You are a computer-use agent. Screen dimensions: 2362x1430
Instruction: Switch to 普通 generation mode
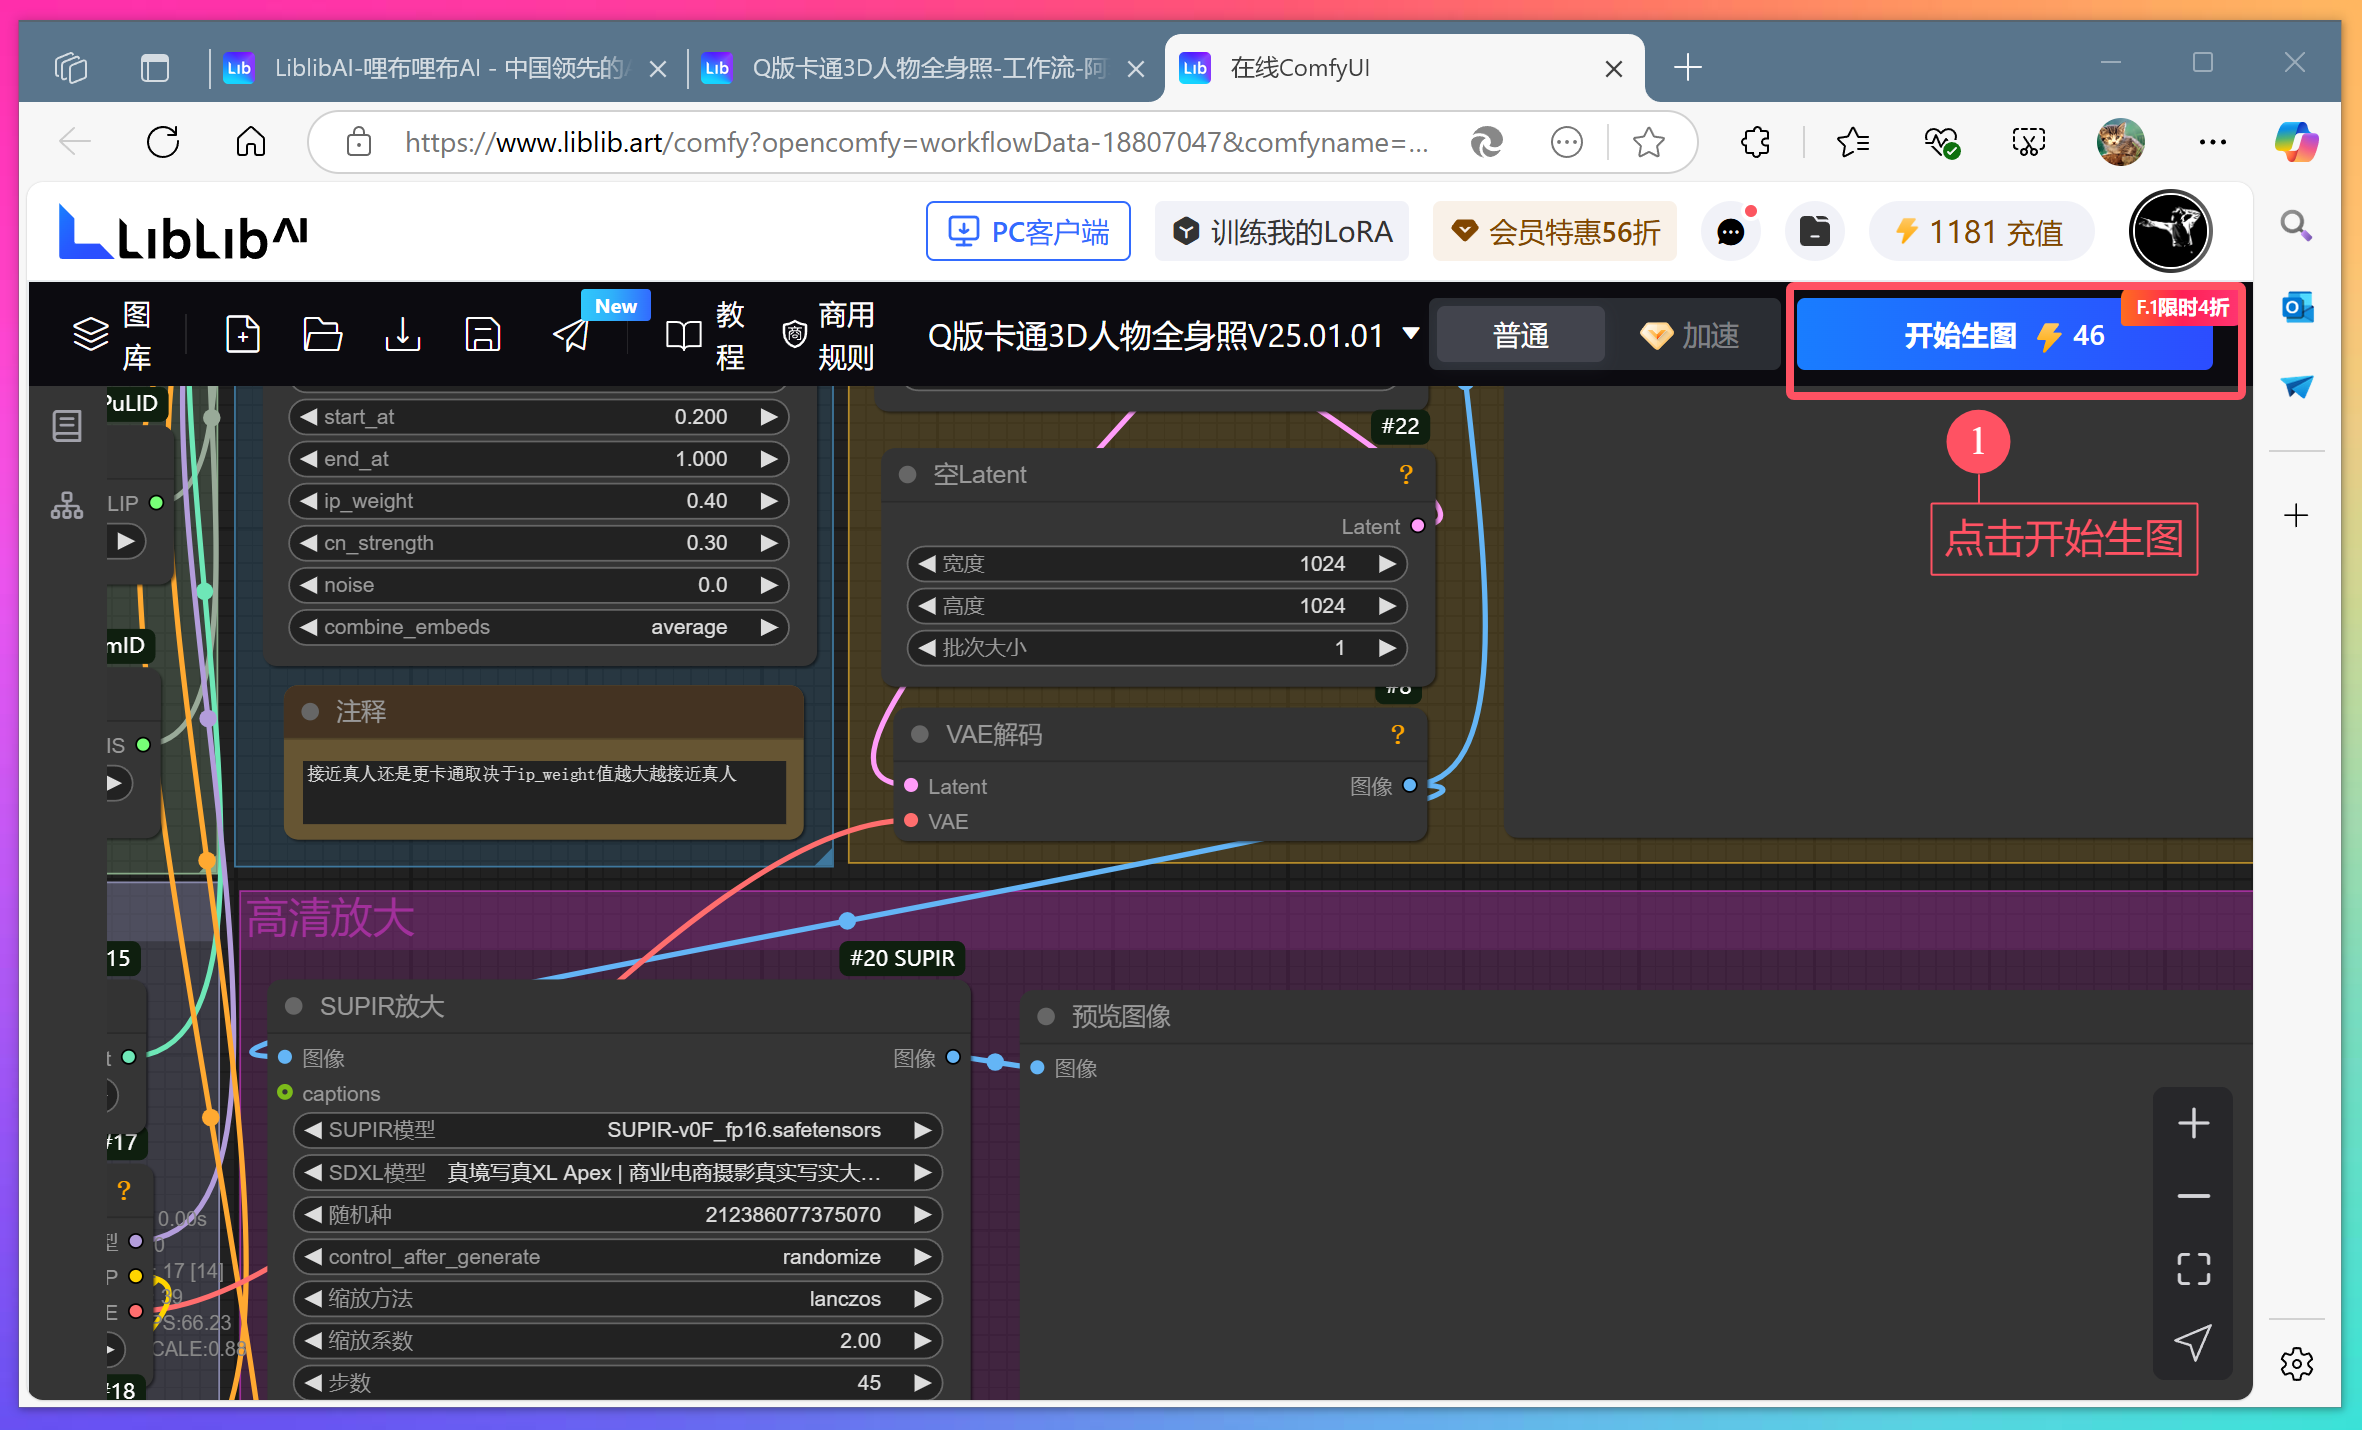point(1520,335)
